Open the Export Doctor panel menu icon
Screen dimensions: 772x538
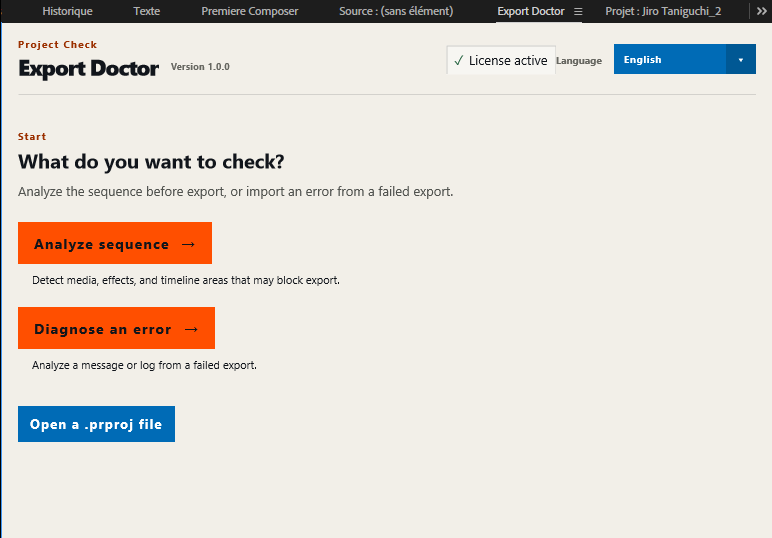pos(578,11)
